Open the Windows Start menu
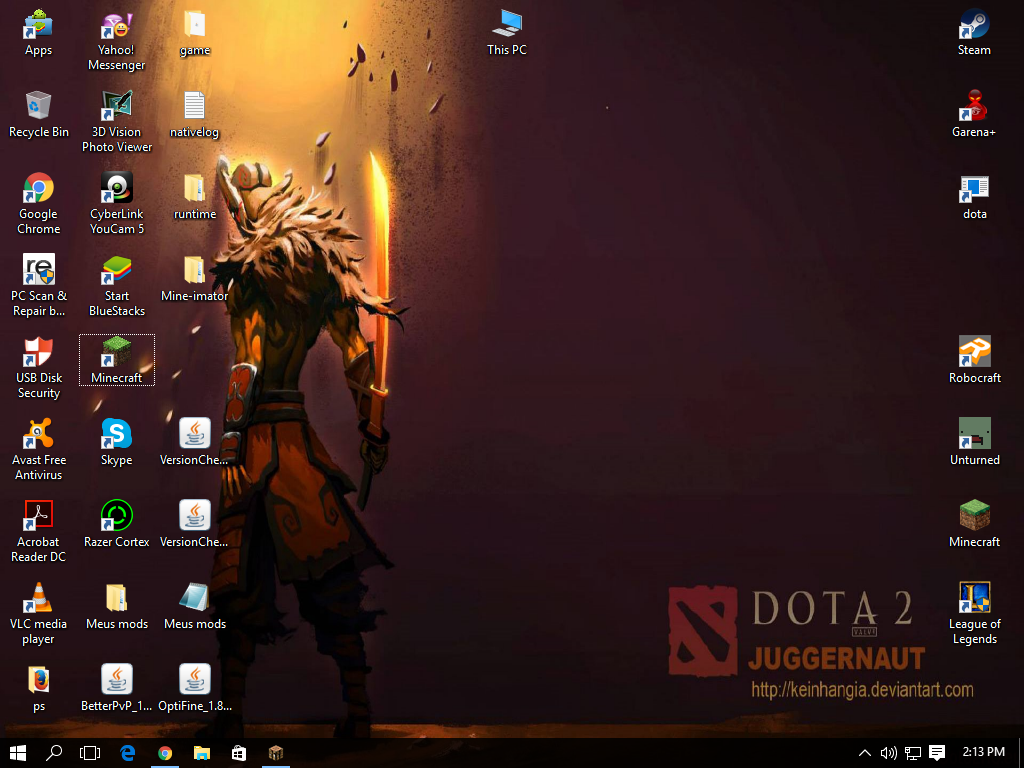Screen dimensions: 1024x768 pos(18,753)
